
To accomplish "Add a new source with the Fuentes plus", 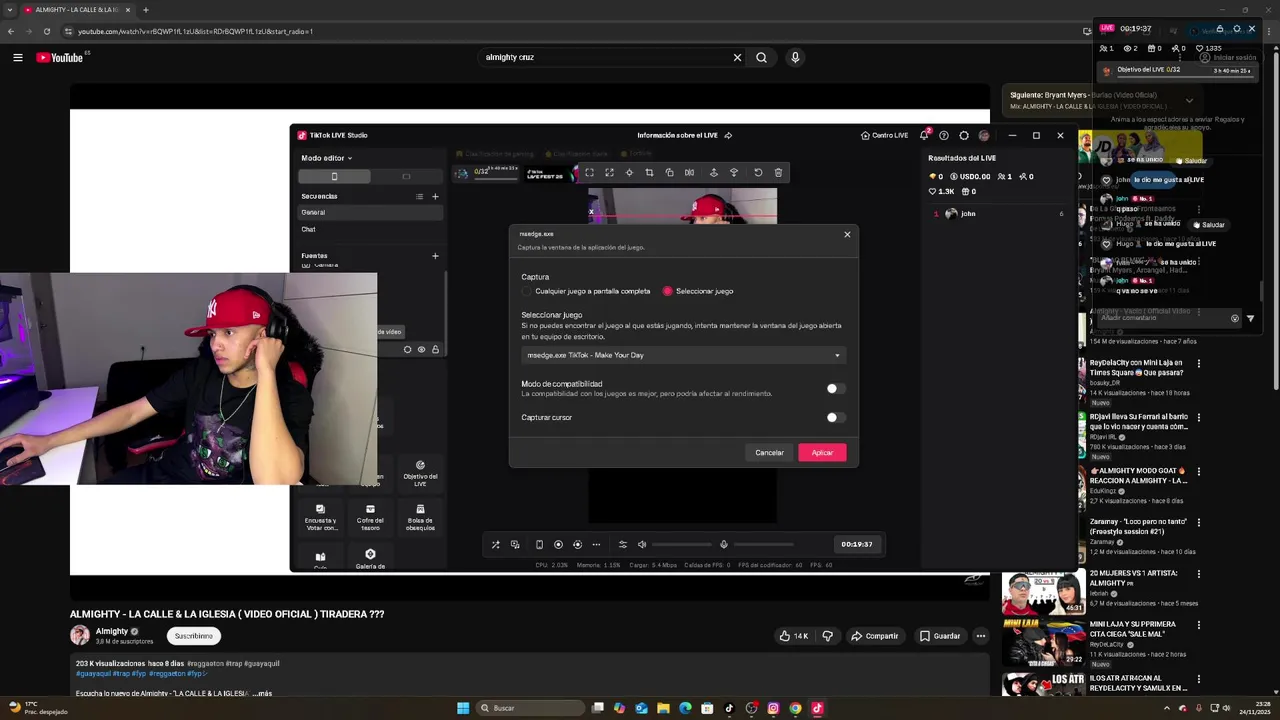I will tap(435, 255).
